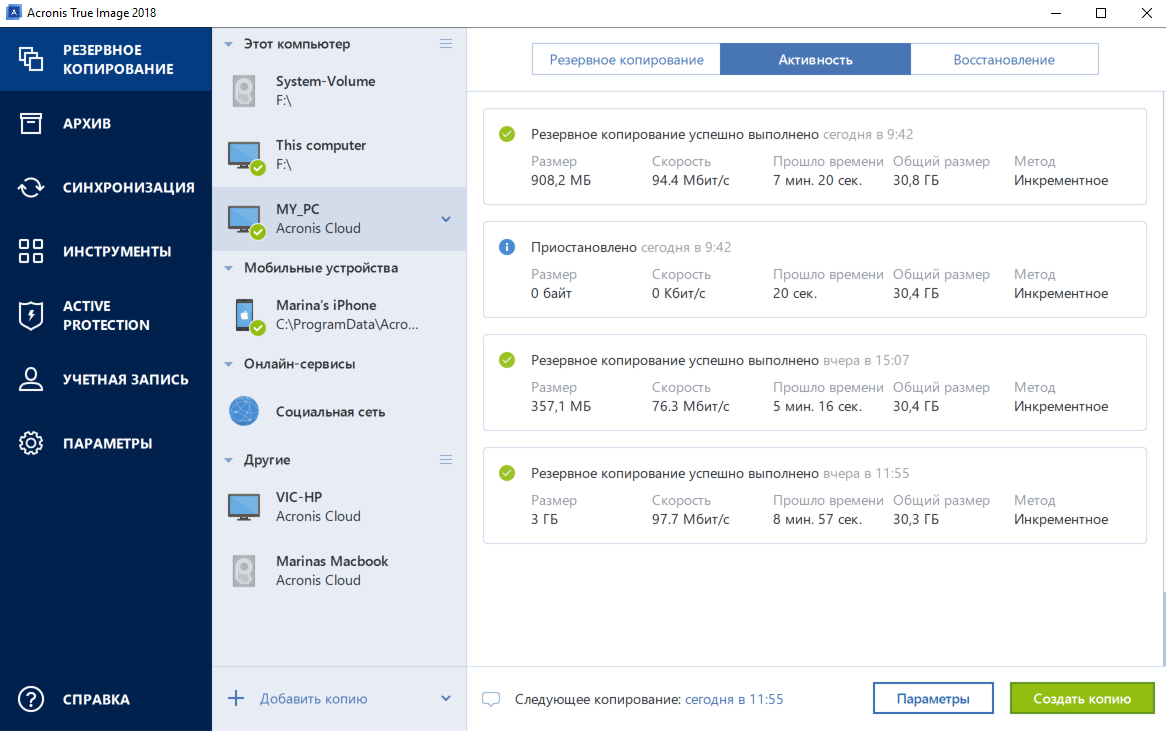Open the Social network globe icon
This screenshot has height=731, width=1166.
point(244,411)
